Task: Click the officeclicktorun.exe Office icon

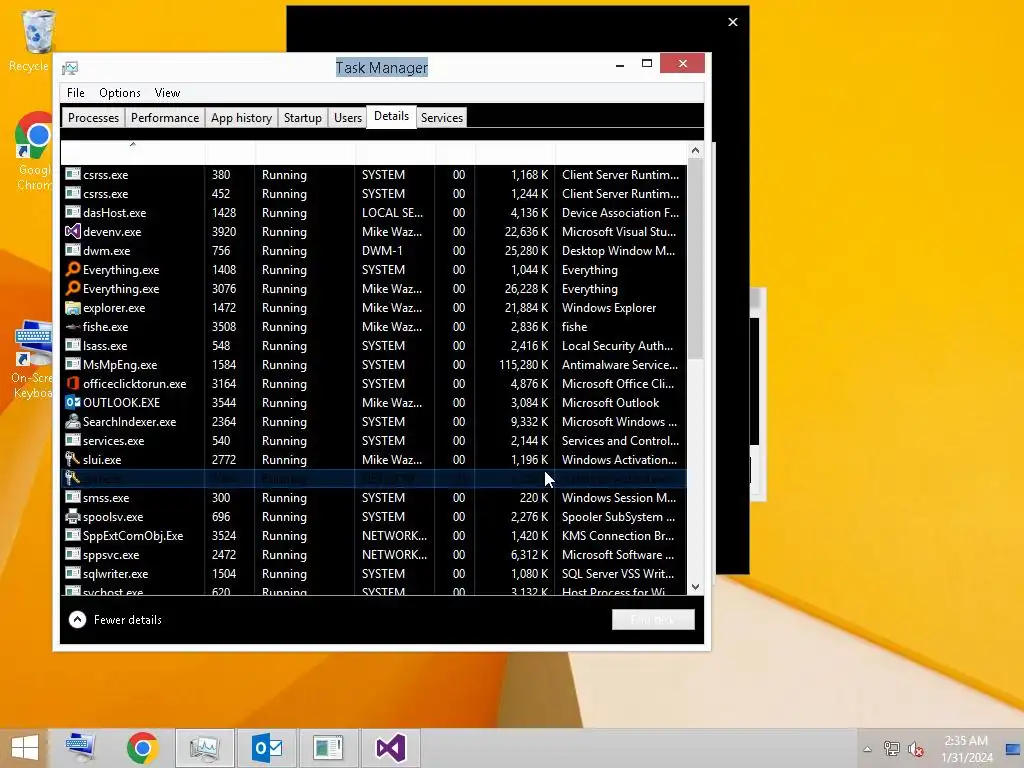Action: point(72,383)
